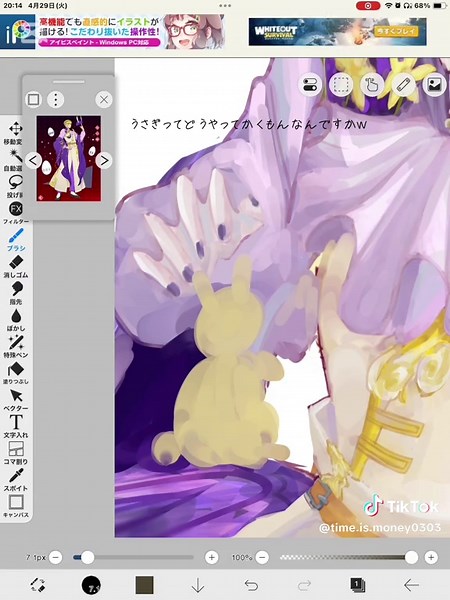Tap the down arrow to hide toolbar
Viewport: 450px width, 600px height.
pyautogui.click(x=198, y=585)
